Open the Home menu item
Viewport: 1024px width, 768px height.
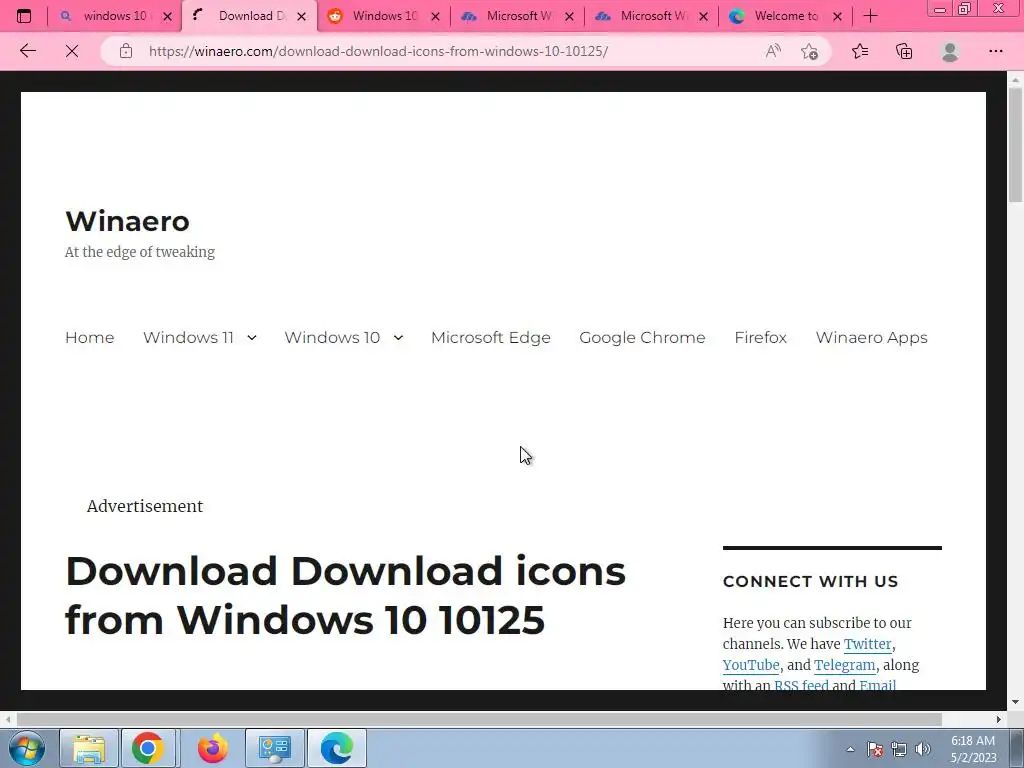pos(89,338)
